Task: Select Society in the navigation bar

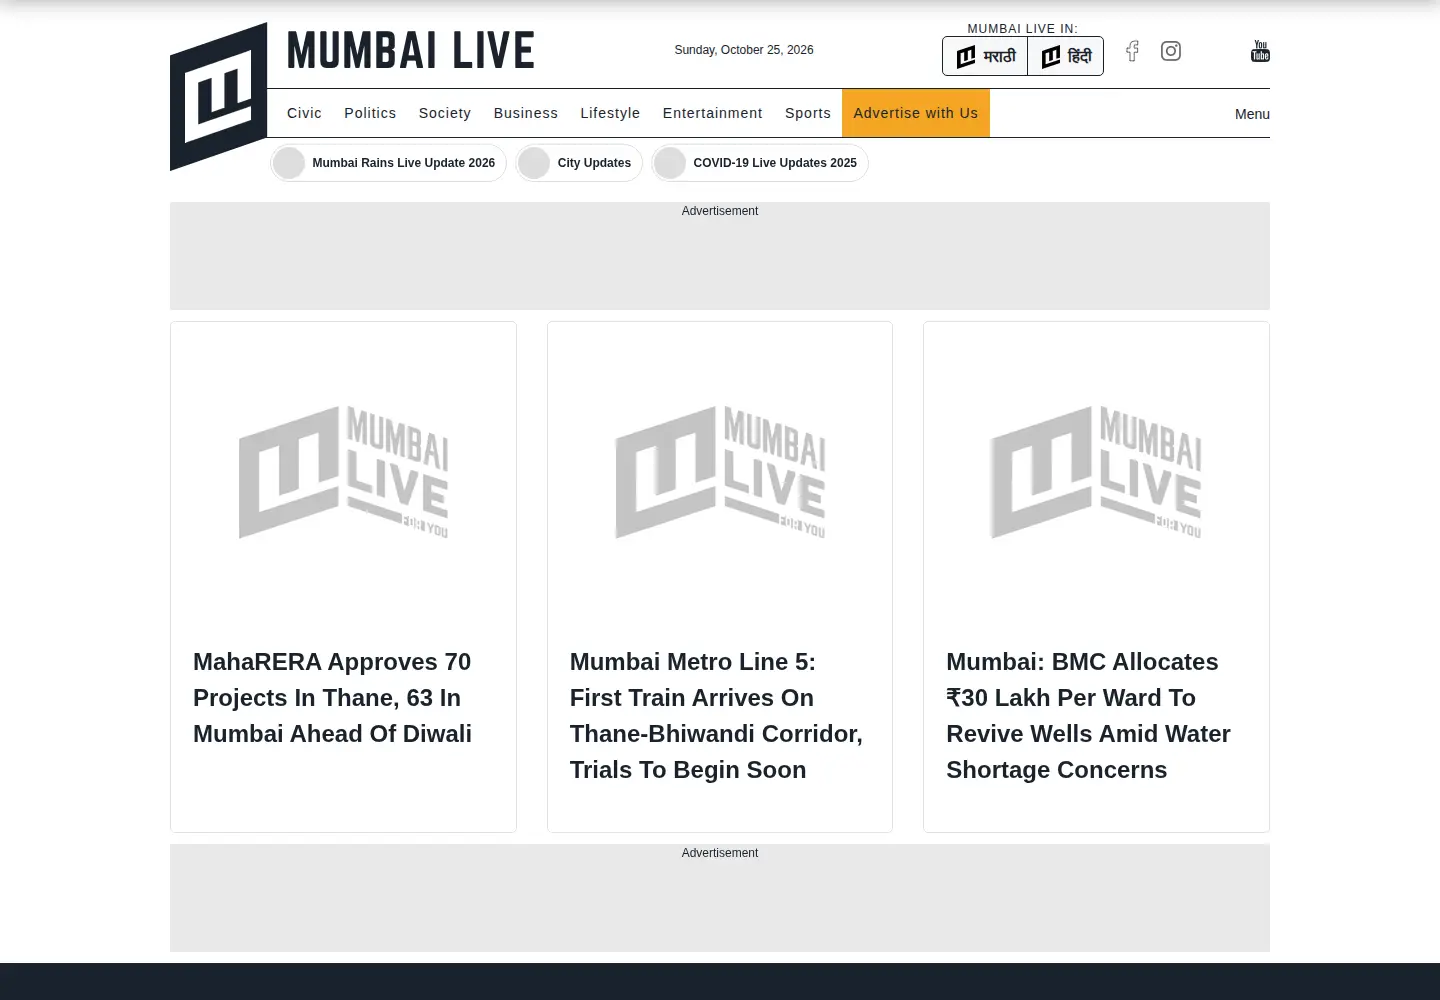Action: (x=445, y=113)
